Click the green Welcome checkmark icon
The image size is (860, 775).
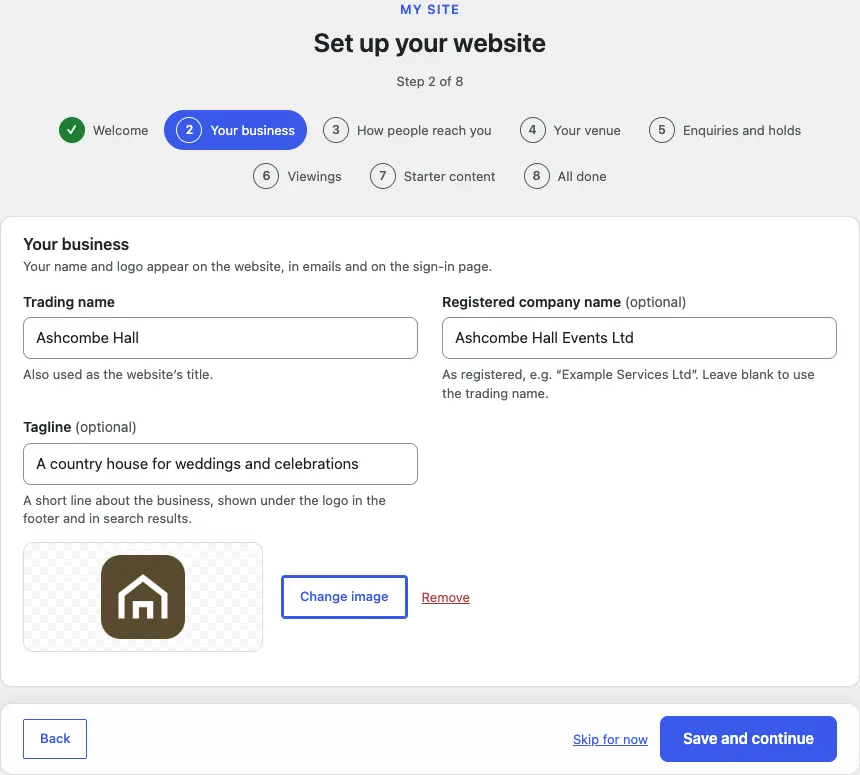point(72,130)
